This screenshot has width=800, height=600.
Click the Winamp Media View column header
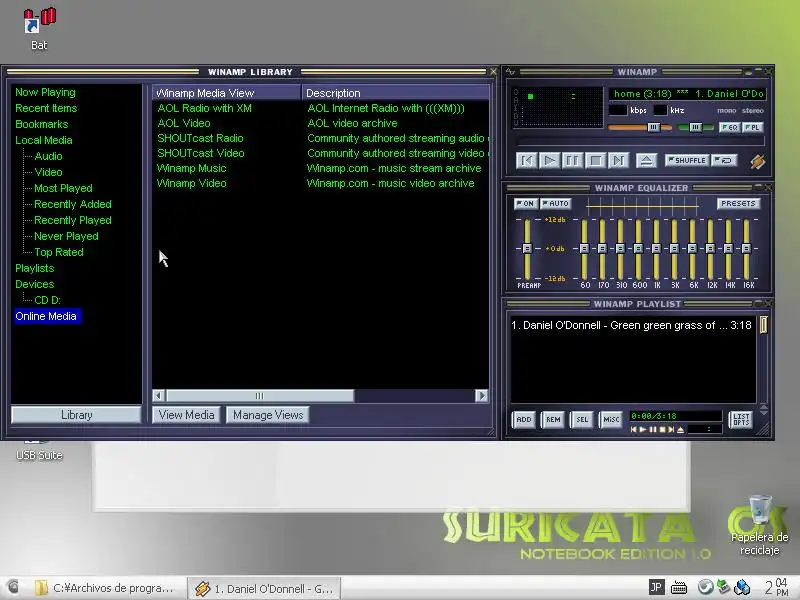coord(227,93)
